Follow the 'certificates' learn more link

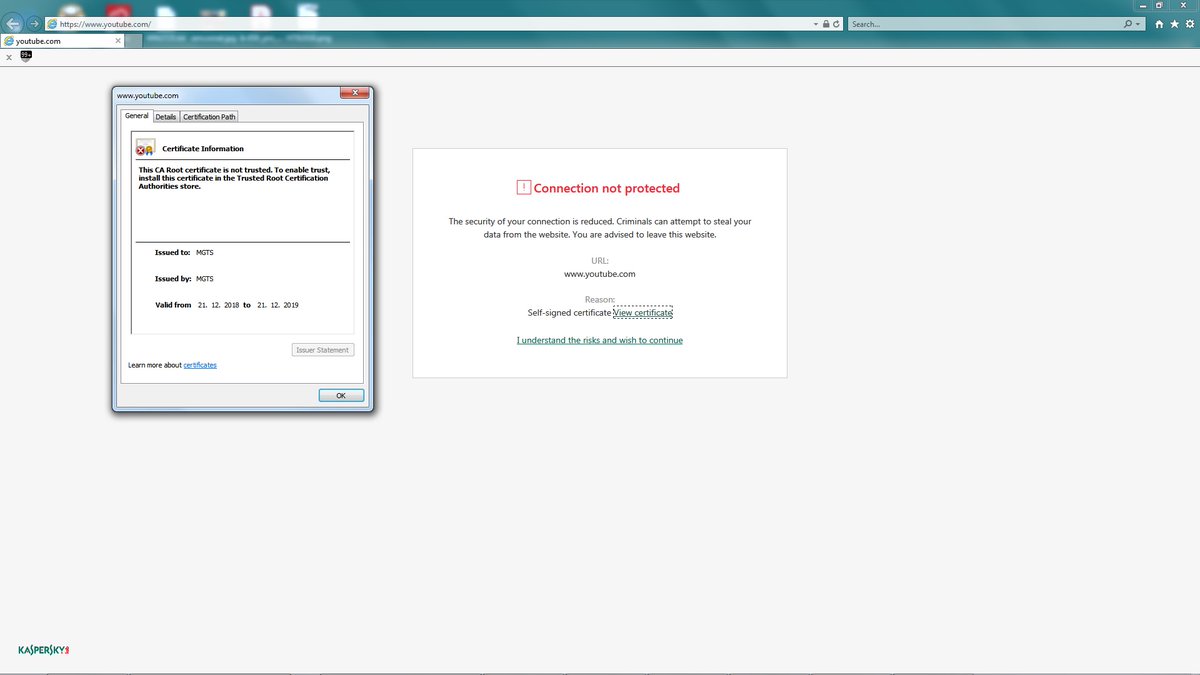(200, 365)
